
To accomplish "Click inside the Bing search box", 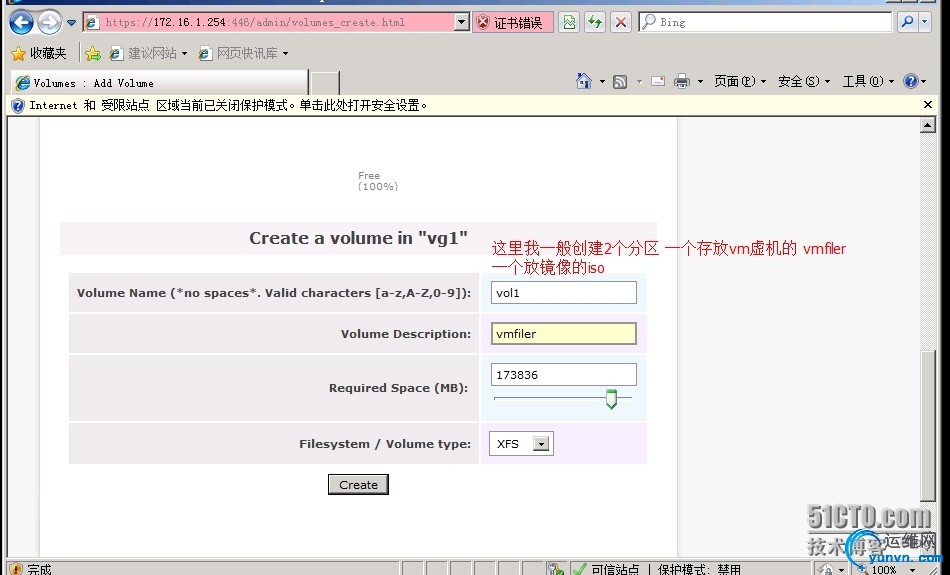I will (766, 22).
